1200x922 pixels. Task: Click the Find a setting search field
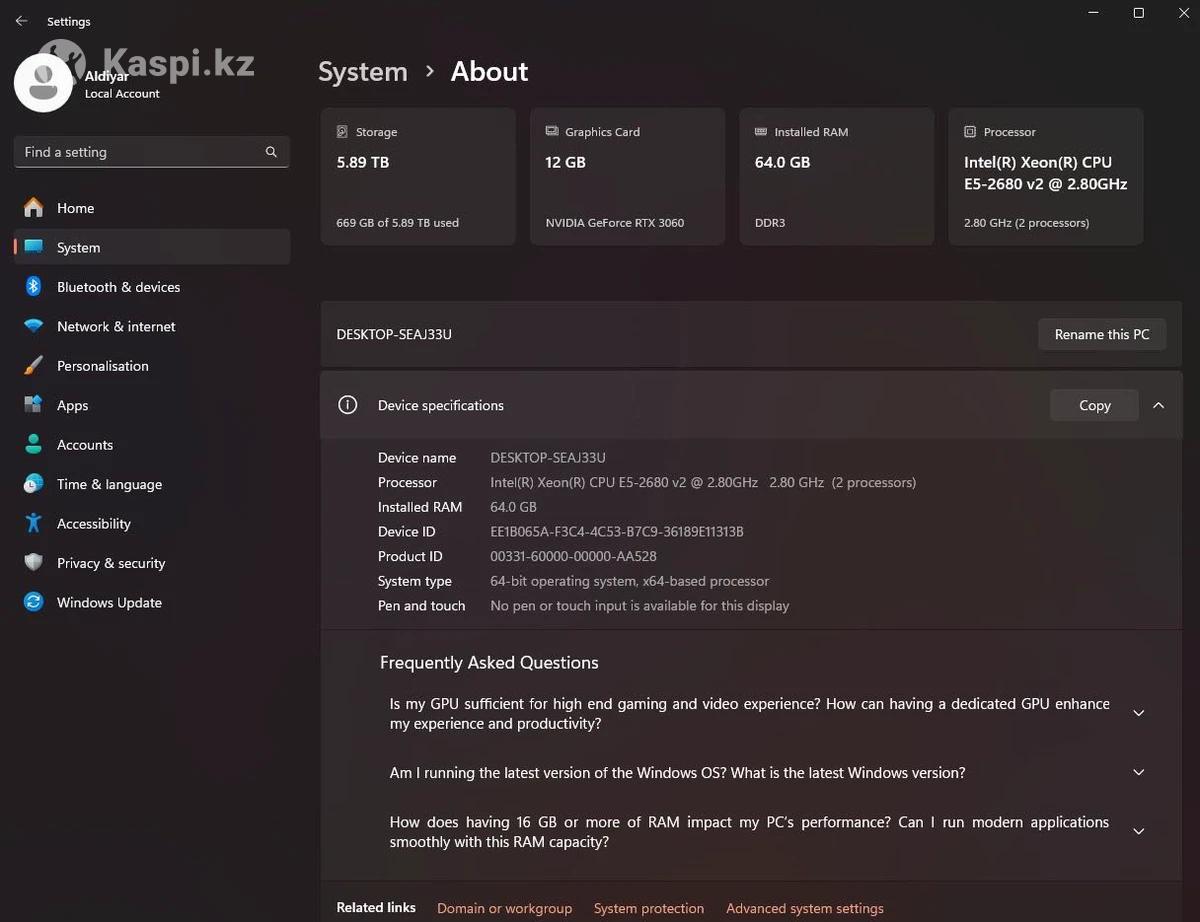tap(138, 152)
